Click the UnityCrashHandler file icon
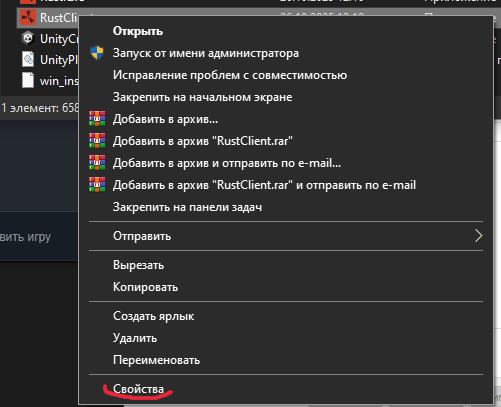This screenshot has width=501, height=407. click(x=28, y=39)
